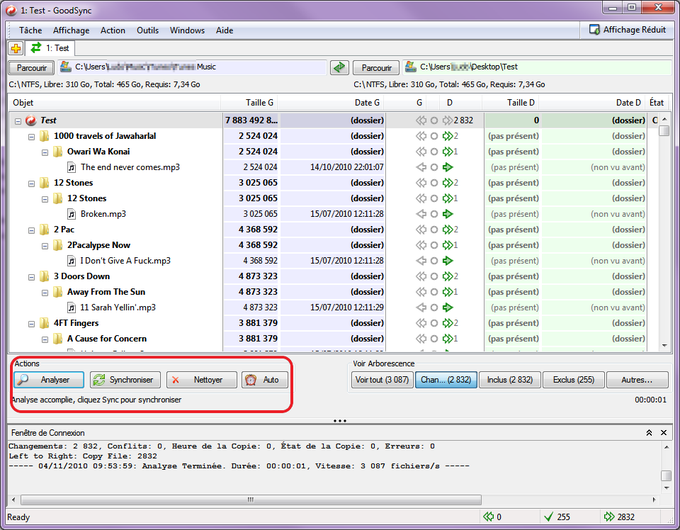
Task: Click double left arrow on 2 Pac row
Action: tap(421, 229)
